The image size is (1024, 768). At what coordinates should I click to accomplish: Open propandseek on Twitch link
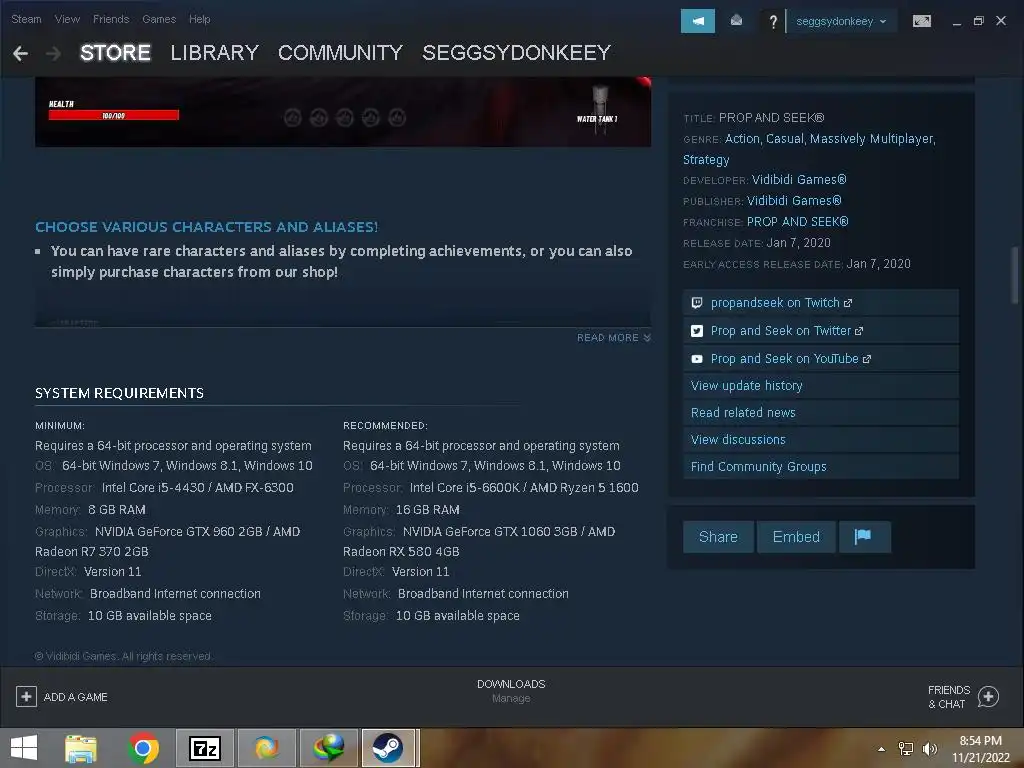tap(820, 303)
